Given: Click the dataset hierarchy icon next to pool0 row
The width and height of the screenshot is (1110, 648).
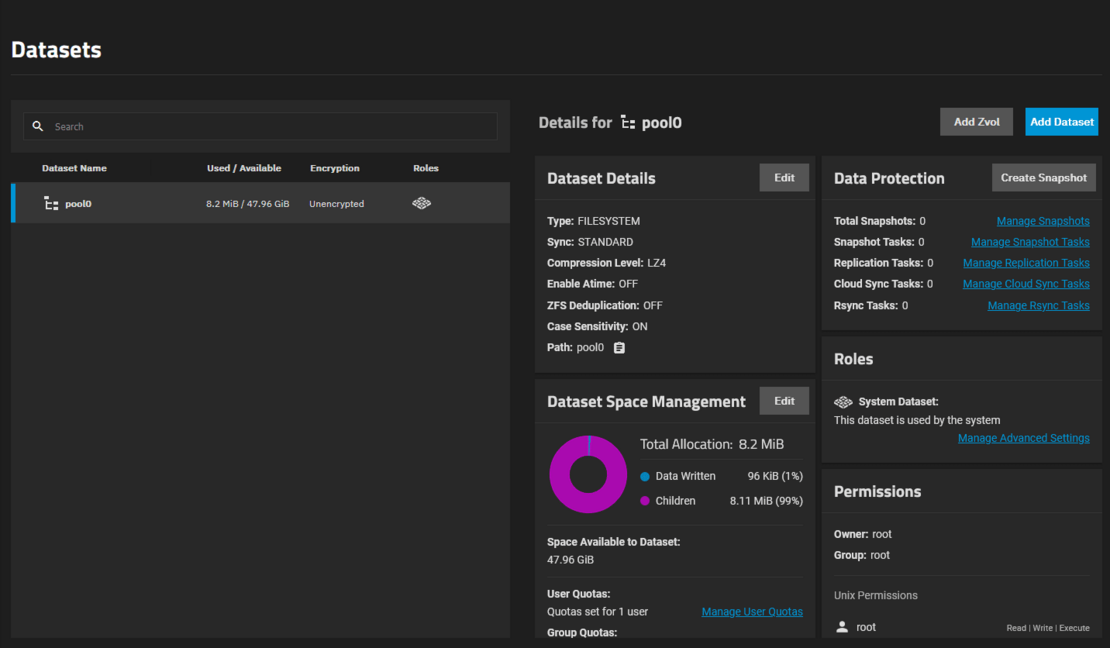Looking at the screenshot, I should [50, 202].
